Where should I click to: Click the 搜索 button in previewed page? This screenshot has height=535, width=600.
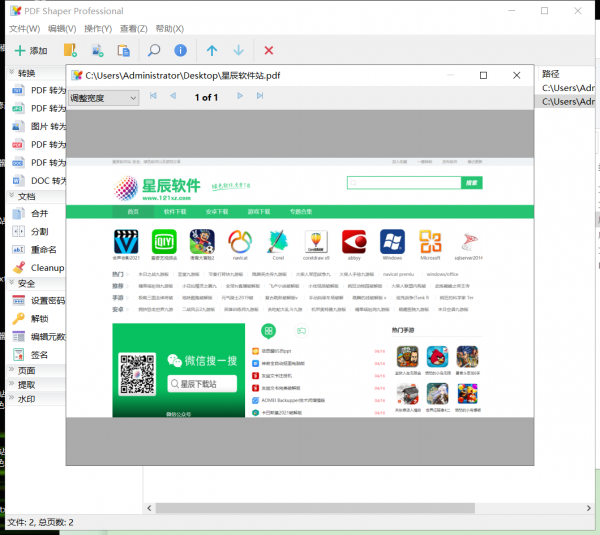pyautogui.click(x=471, y=183)
